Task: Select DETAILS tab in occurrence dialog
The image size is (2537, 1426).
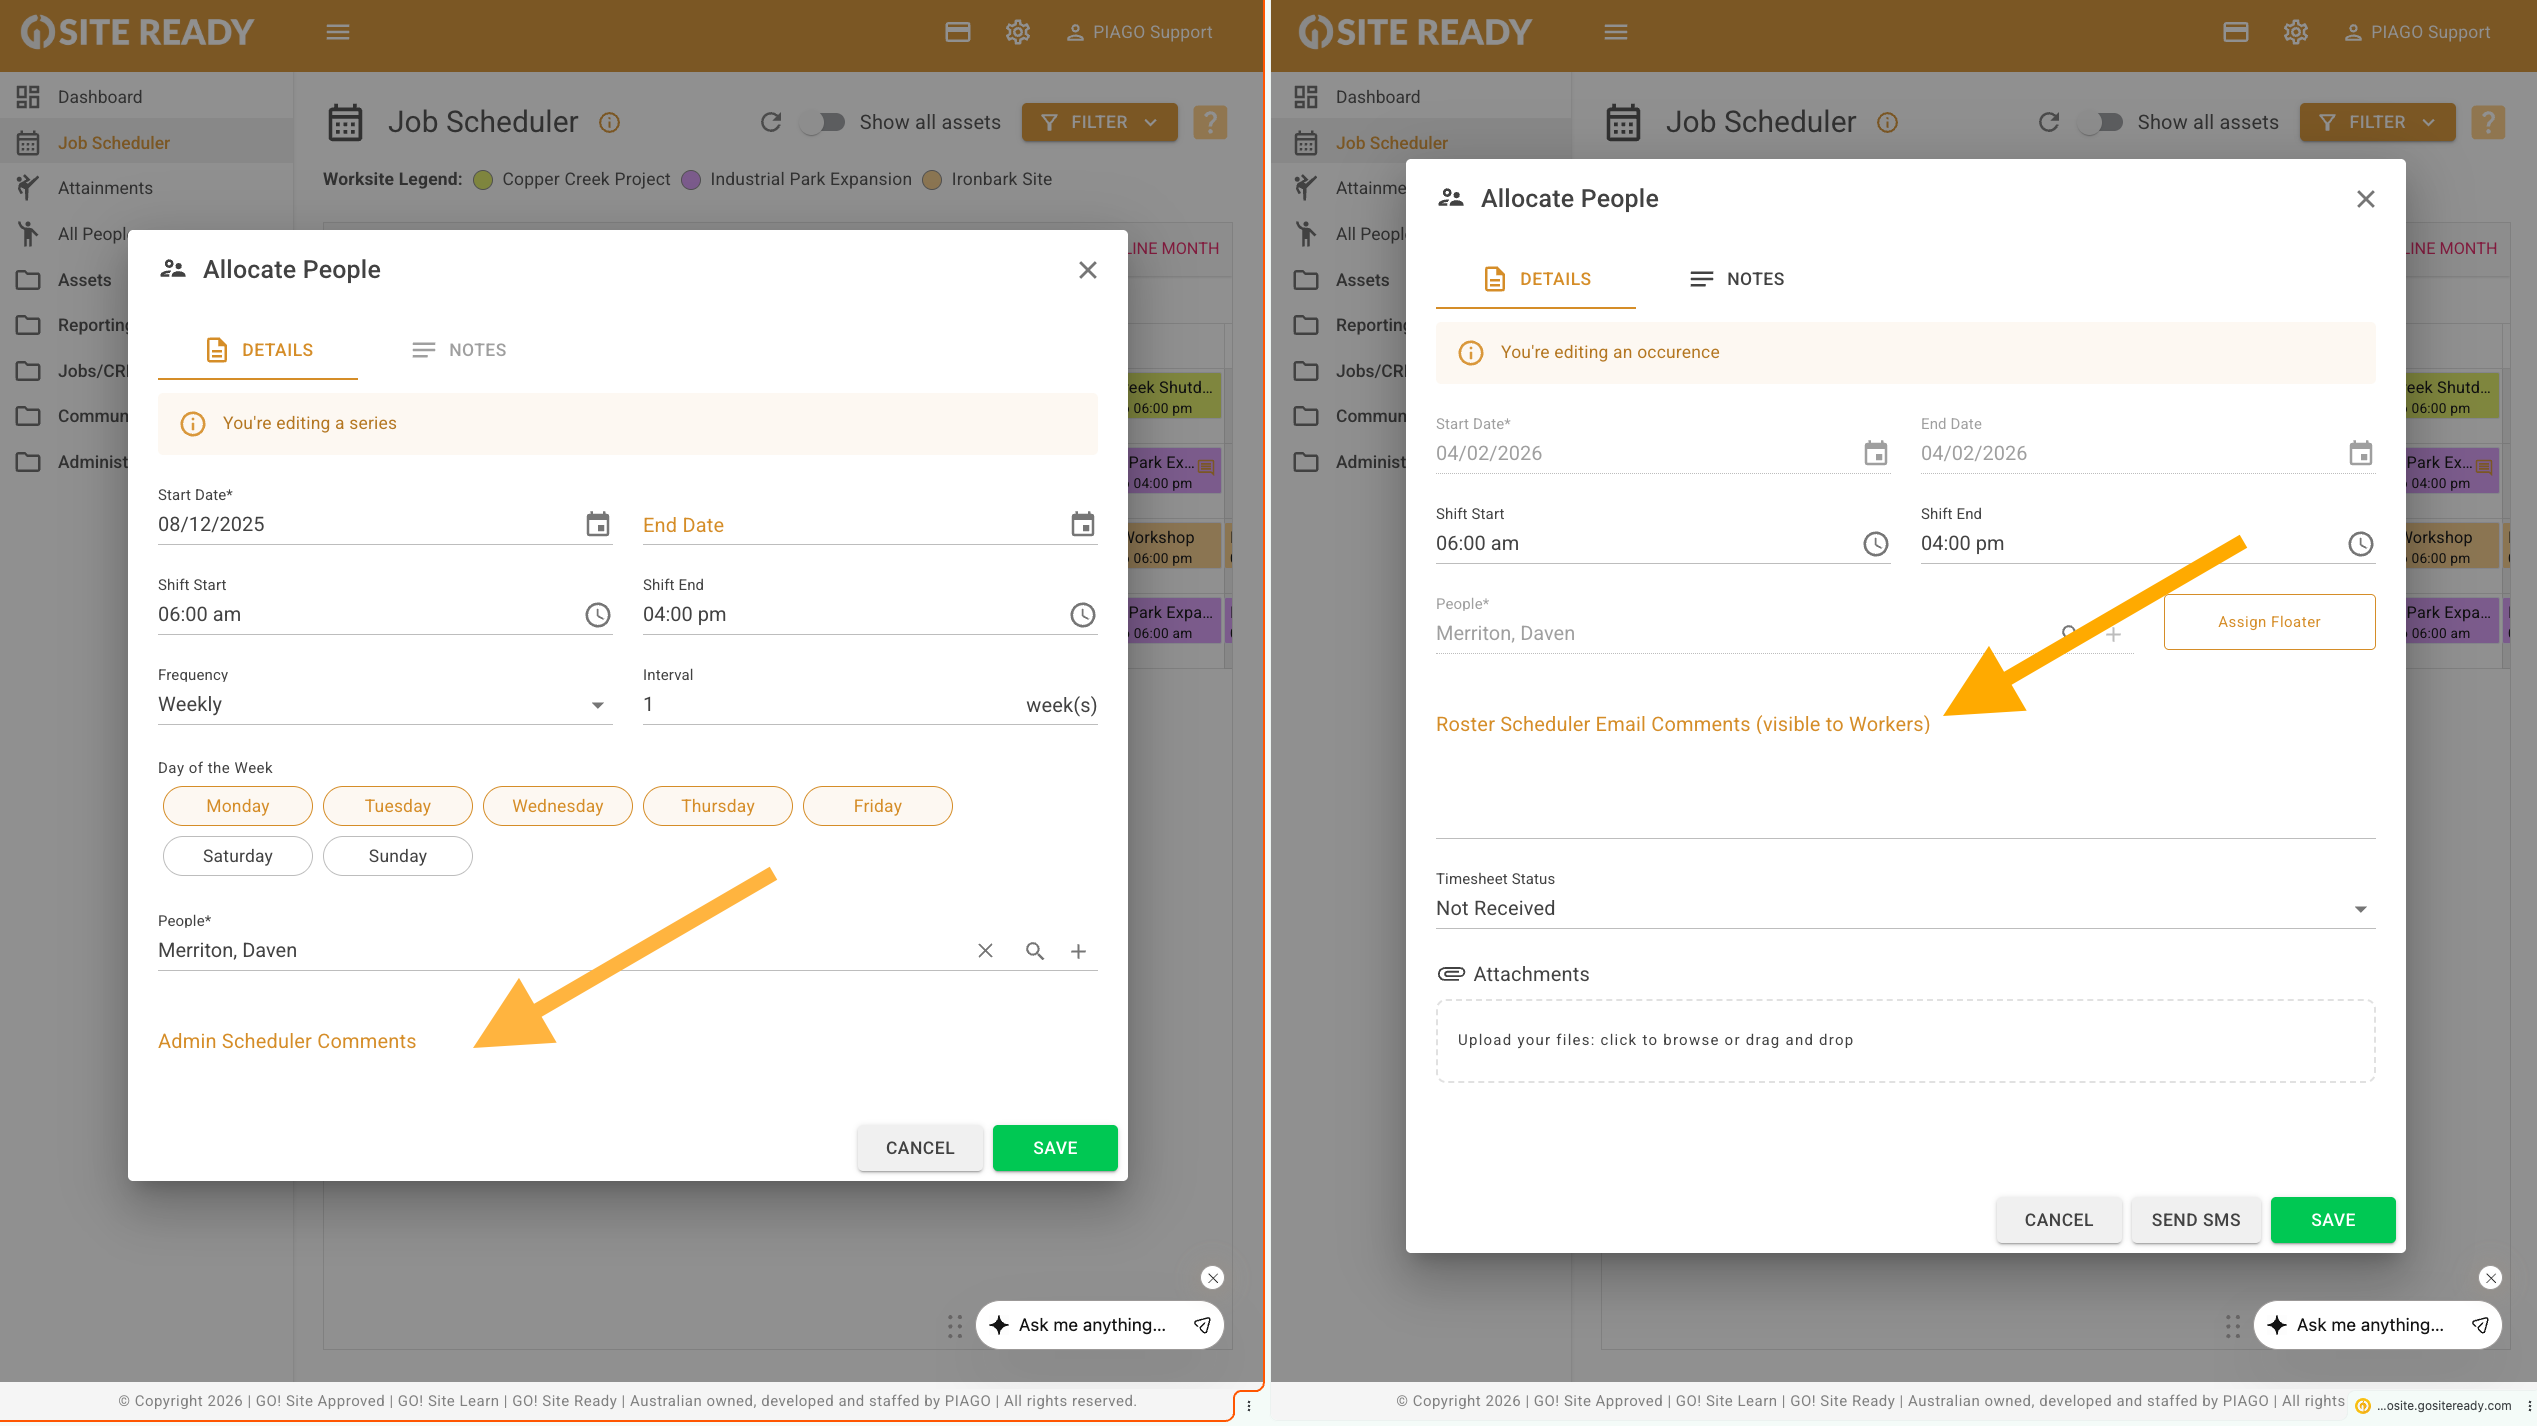Action: [1536, 279]
